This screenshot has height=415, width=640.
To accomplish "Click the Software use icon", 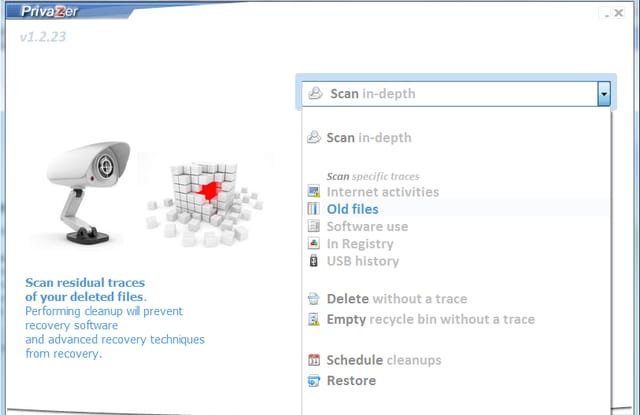I will [x=313, y=226].
